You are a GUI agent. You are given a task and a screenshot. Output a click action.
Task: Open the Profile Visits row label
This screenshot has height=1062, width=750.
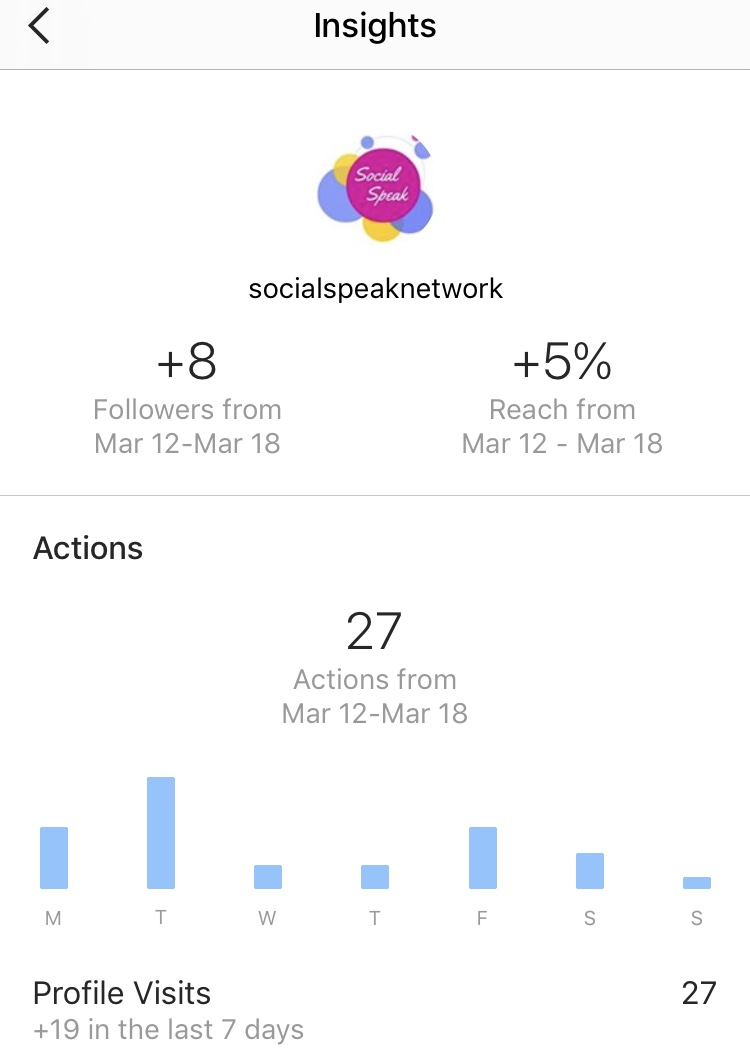pos(122,993)
